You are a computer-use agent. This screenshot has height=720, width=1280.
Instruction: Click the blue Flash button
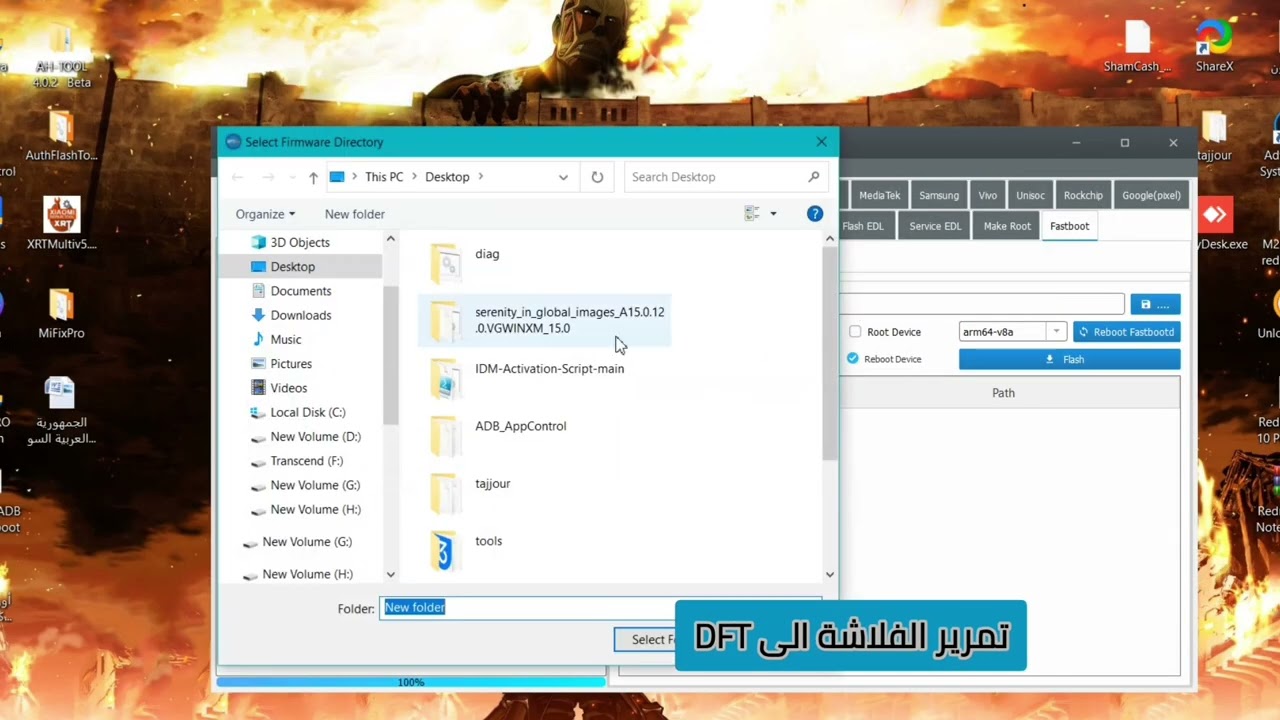1069,359
